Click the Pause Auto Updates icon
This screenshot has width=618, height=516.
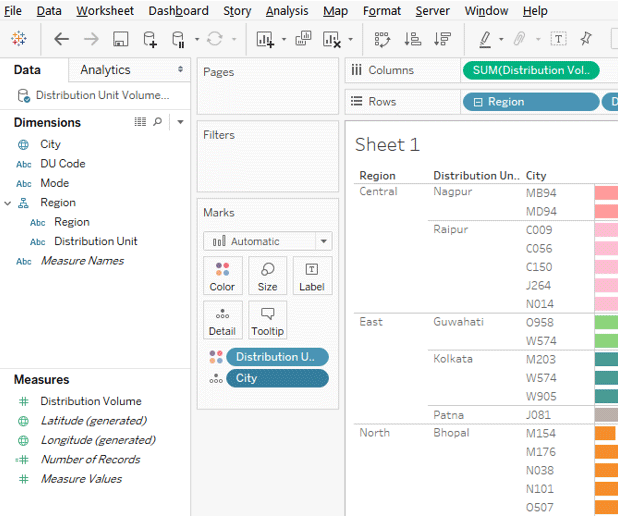click(178, 39)
